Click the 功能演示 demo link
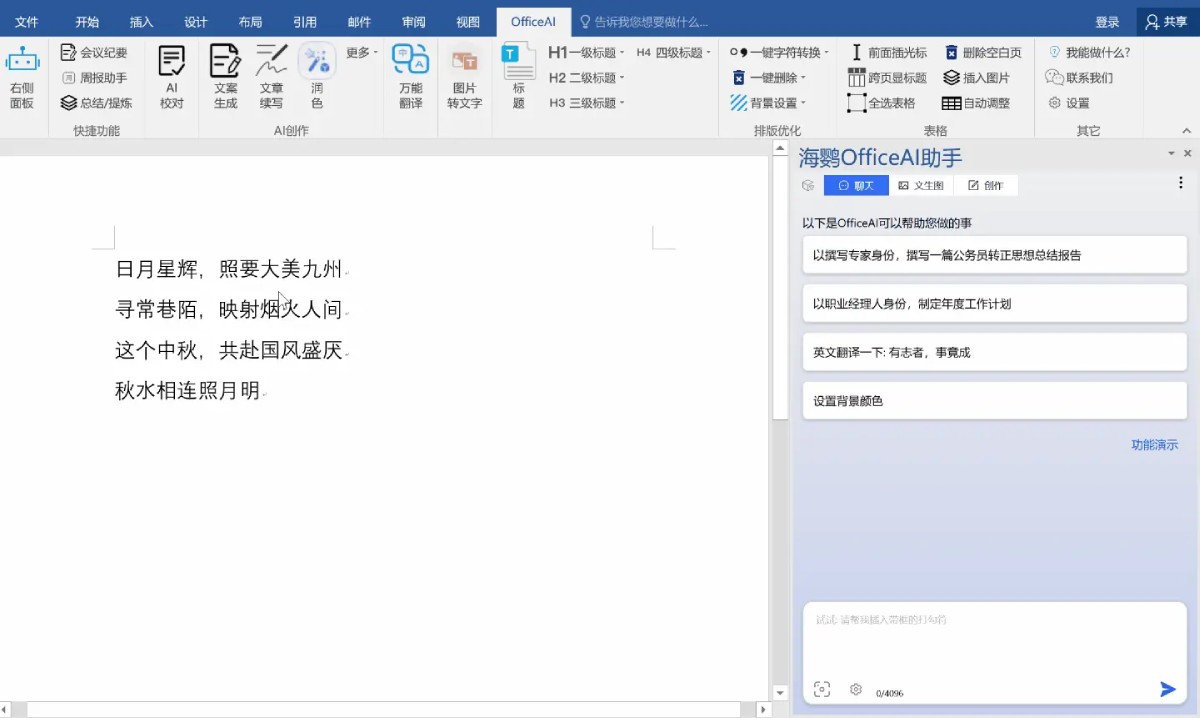1200x718 pixels. tap(1155, 444)
